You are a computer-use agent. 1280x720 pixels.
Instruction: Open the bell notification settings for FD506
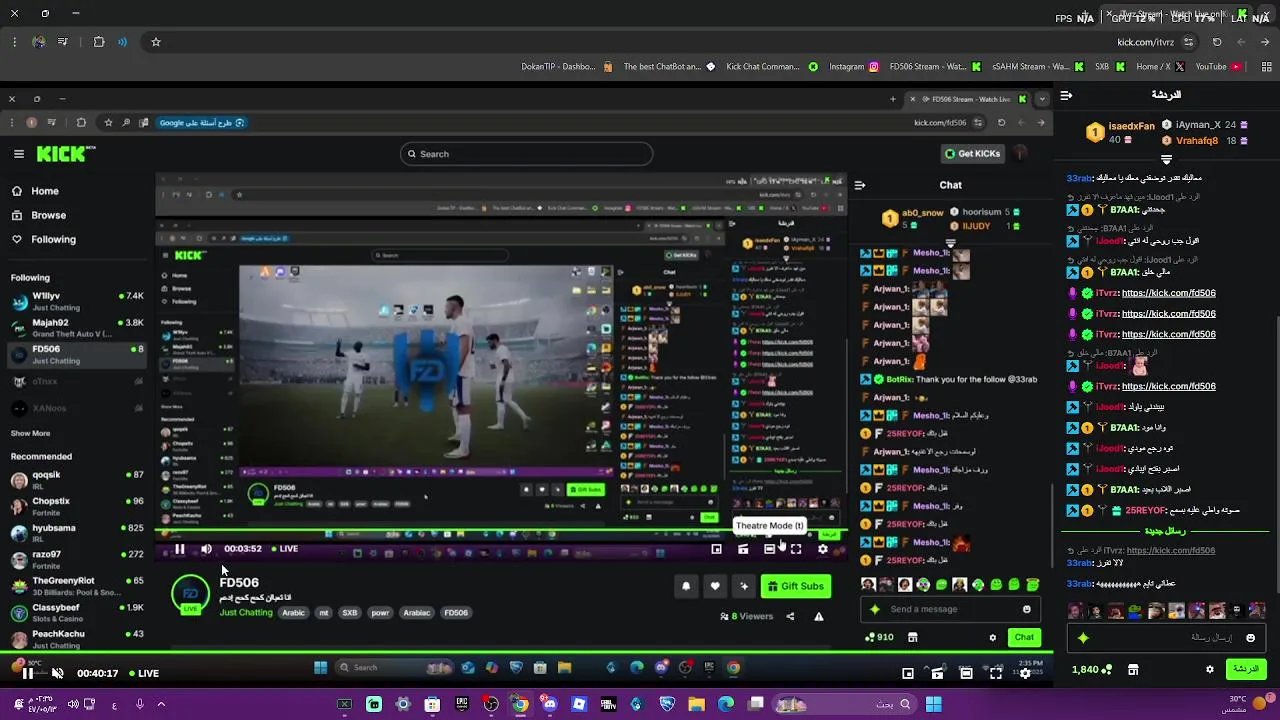pos(686,586)
